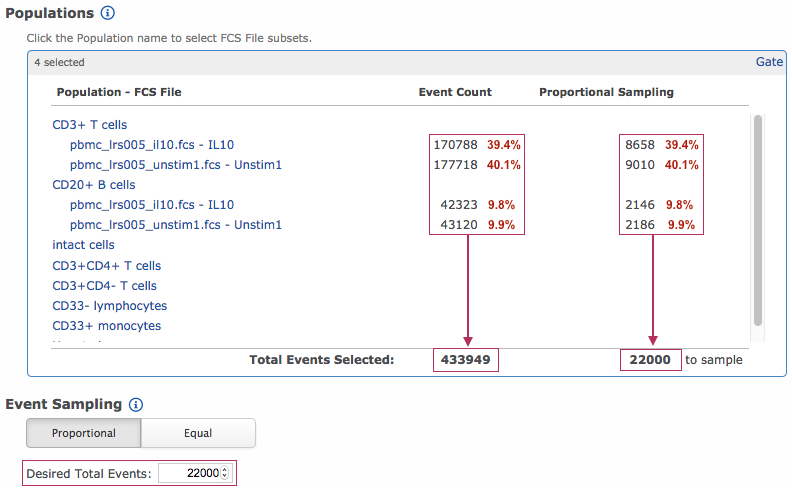
Task: Click the Desired Total Events input field
Action: click(x=188, y=473)
